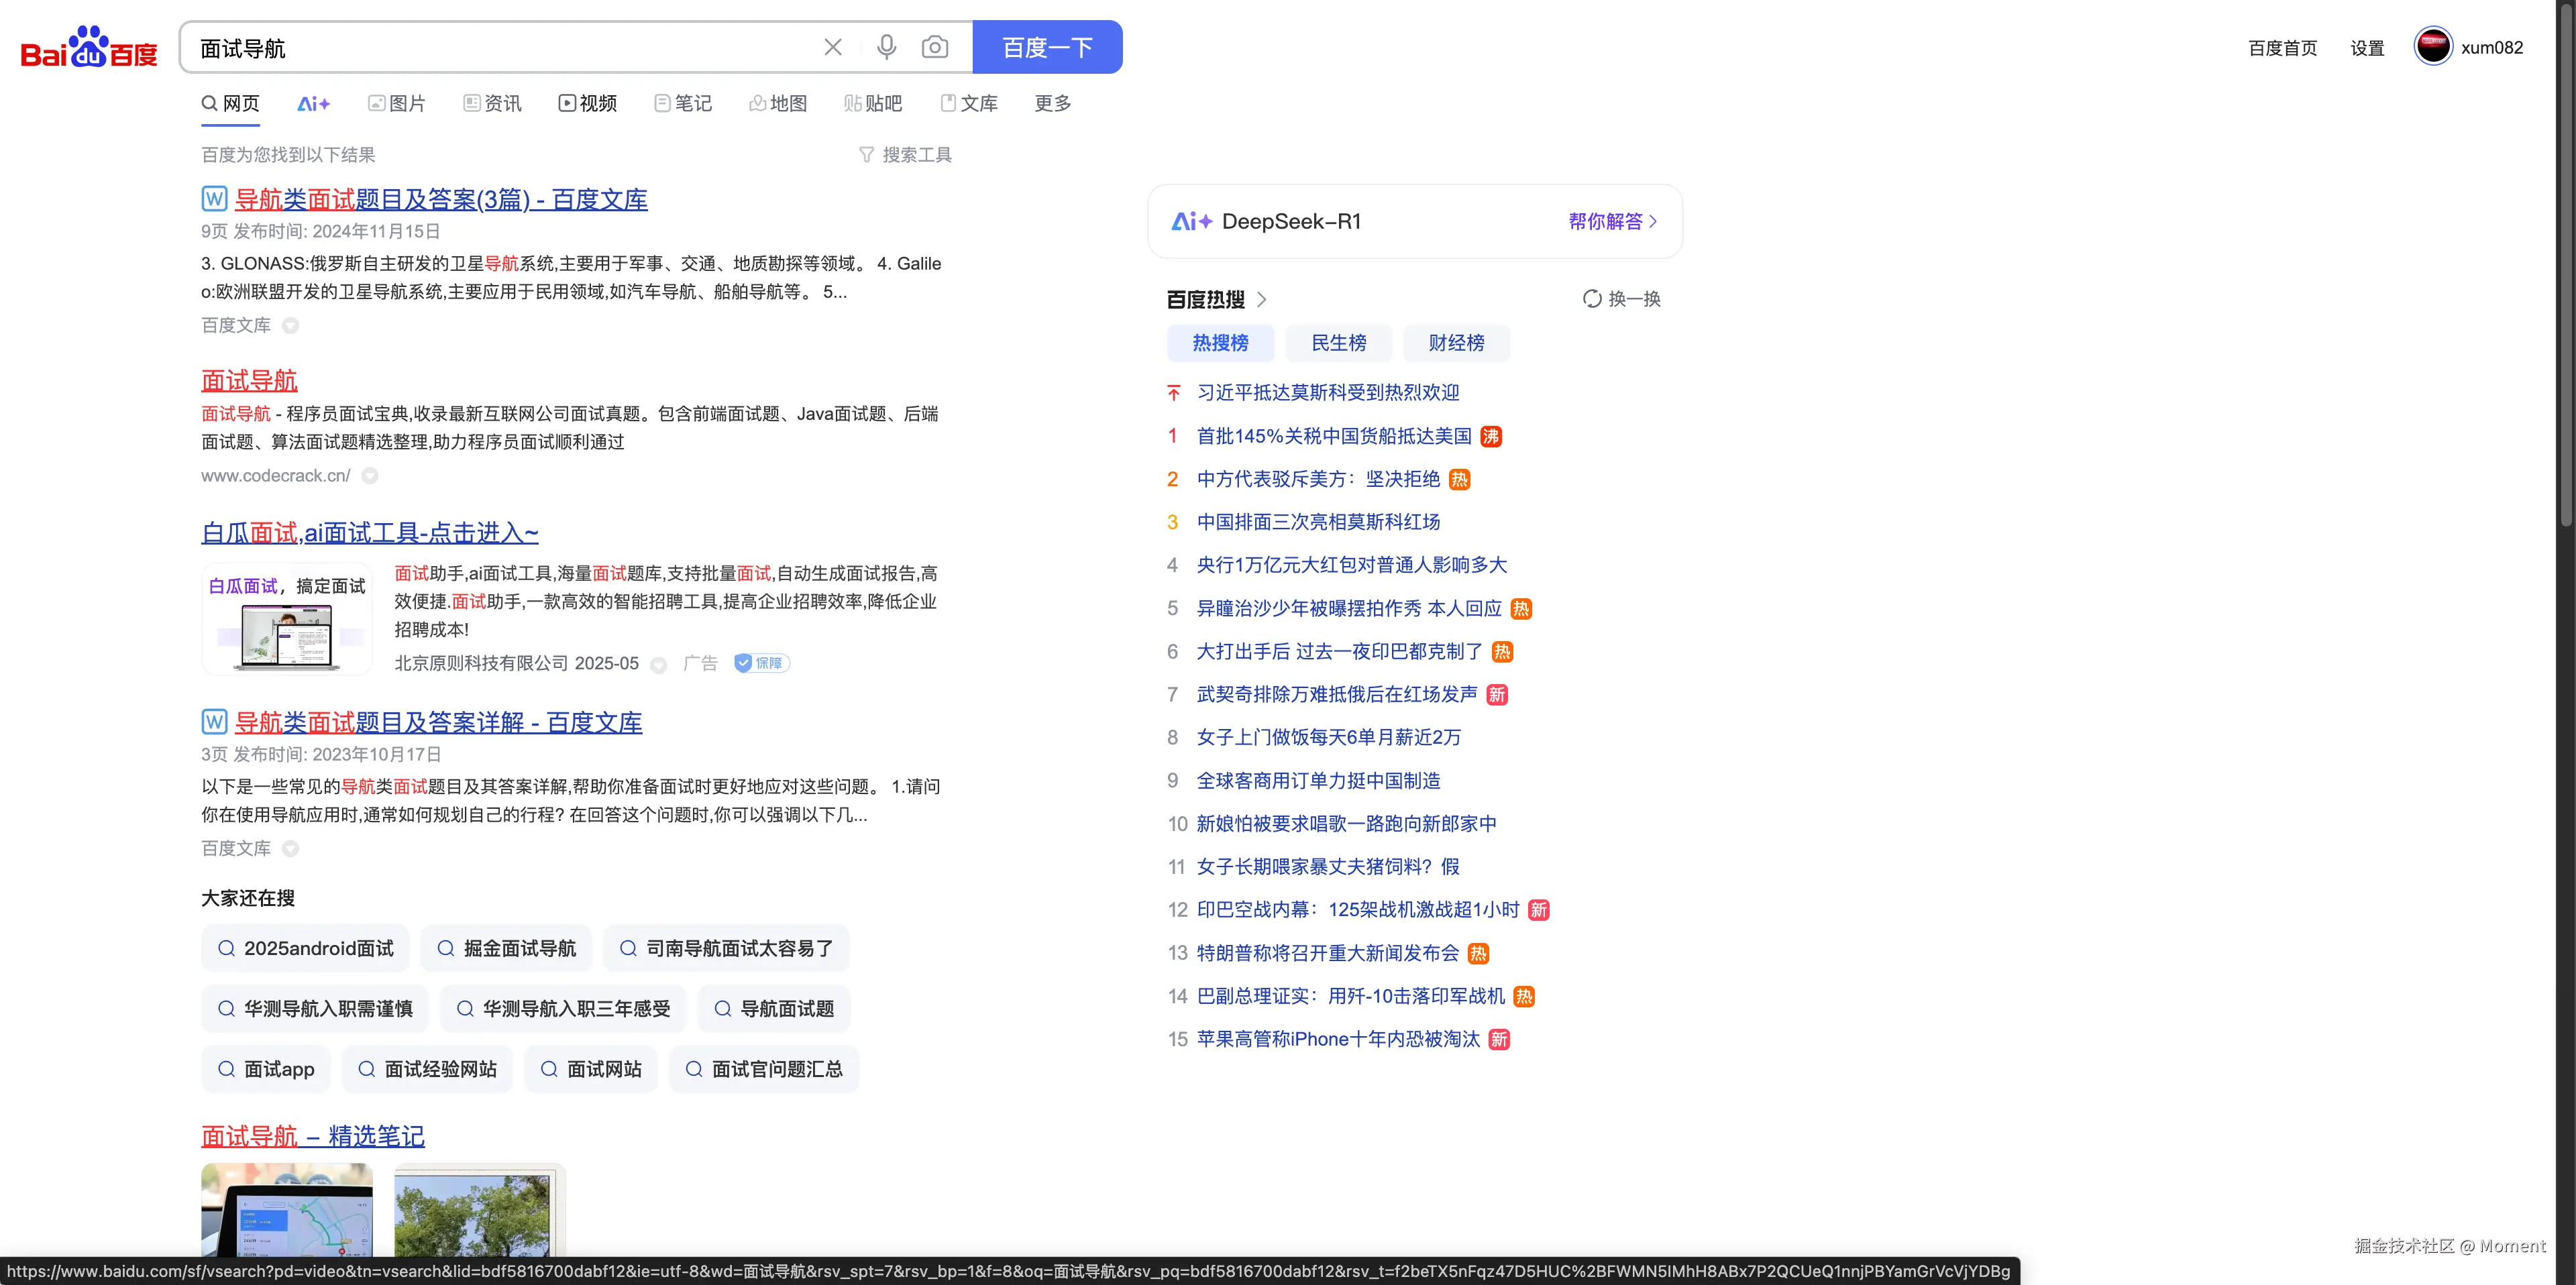Click the Baidu logo
The width and height of the screenshot is (2576, 1285).
89,47
